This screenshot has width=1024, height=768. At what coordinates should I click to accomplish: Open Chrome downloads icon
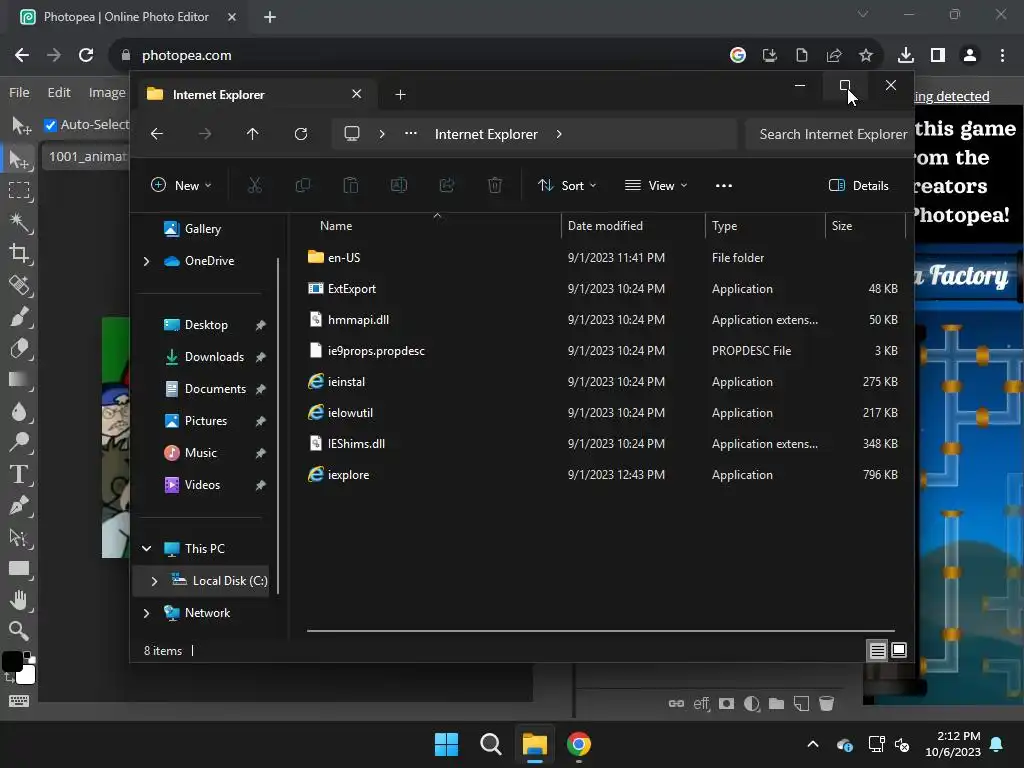pos(906,56)
